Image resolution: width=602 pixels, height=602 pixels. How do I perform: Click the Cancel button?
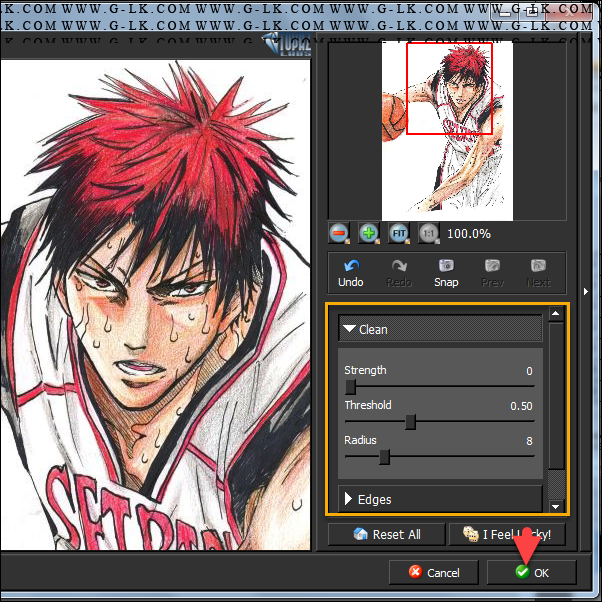click(x=434, y=572)
